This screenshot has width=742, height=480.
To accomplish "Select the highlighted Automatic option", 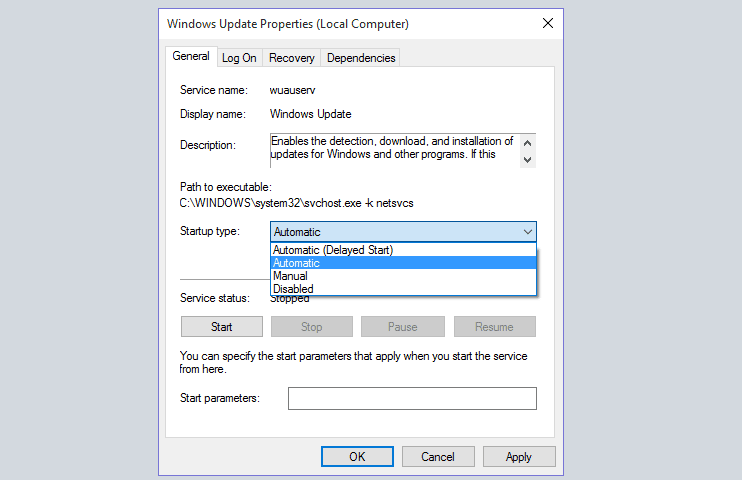I will point(404,263).
